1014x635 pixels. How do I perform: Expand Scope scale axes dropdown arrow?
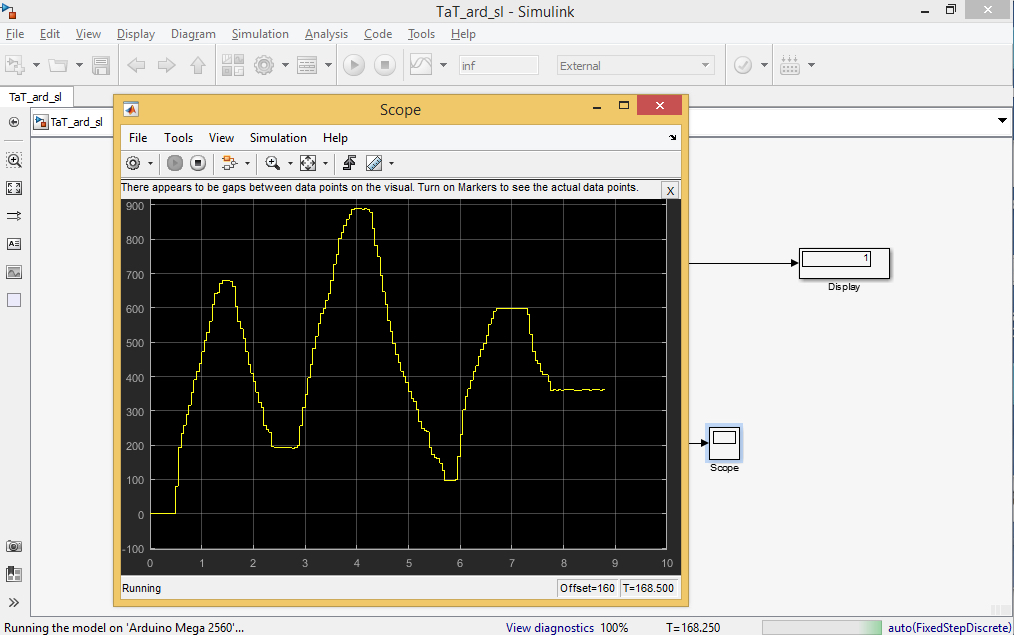[x=325, y=164]
